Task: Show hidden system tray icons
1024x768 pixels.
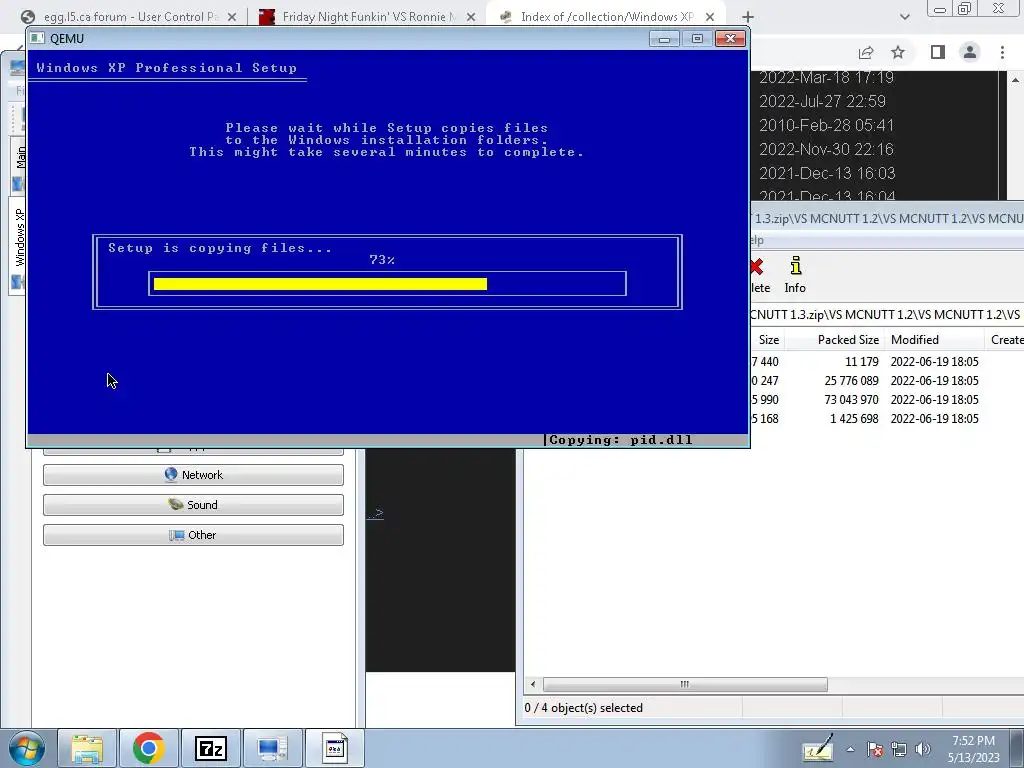Action: (850, 750)
